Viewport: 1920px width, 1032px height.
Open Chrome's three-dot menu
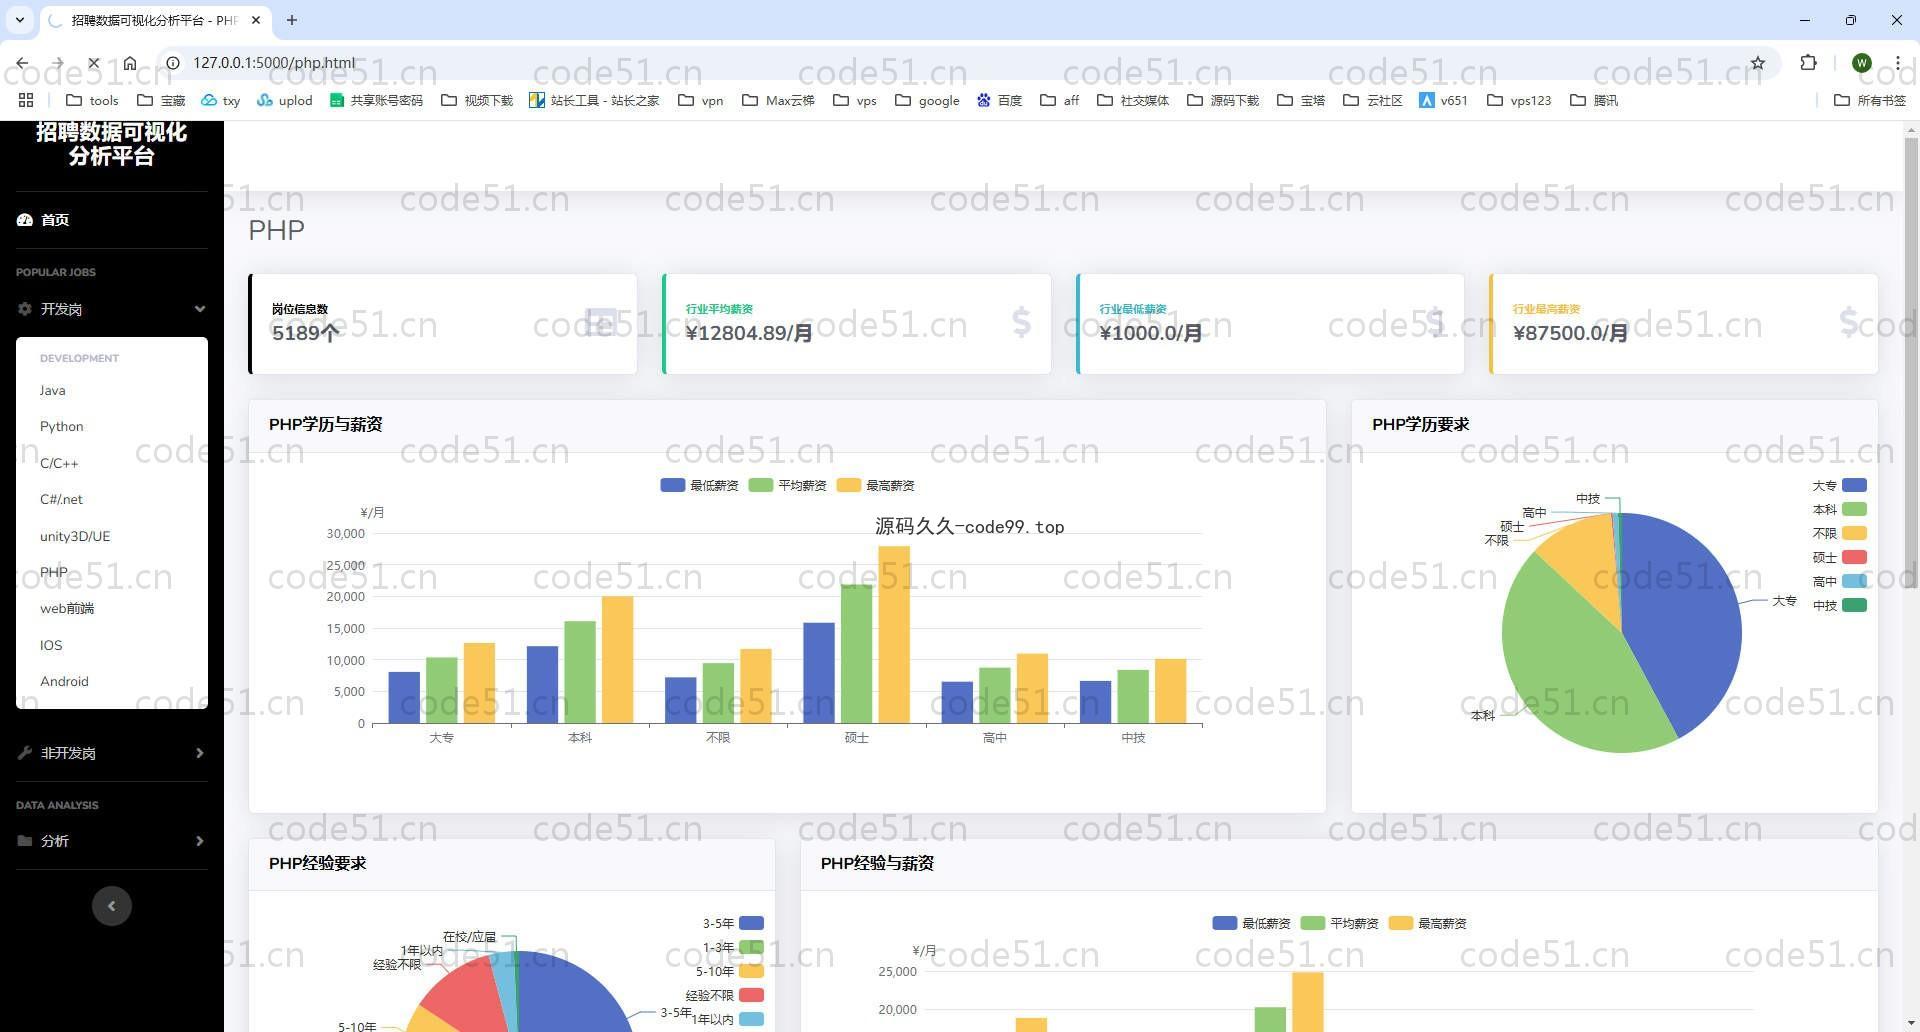pyautogui.click(x=1897, y=63)
